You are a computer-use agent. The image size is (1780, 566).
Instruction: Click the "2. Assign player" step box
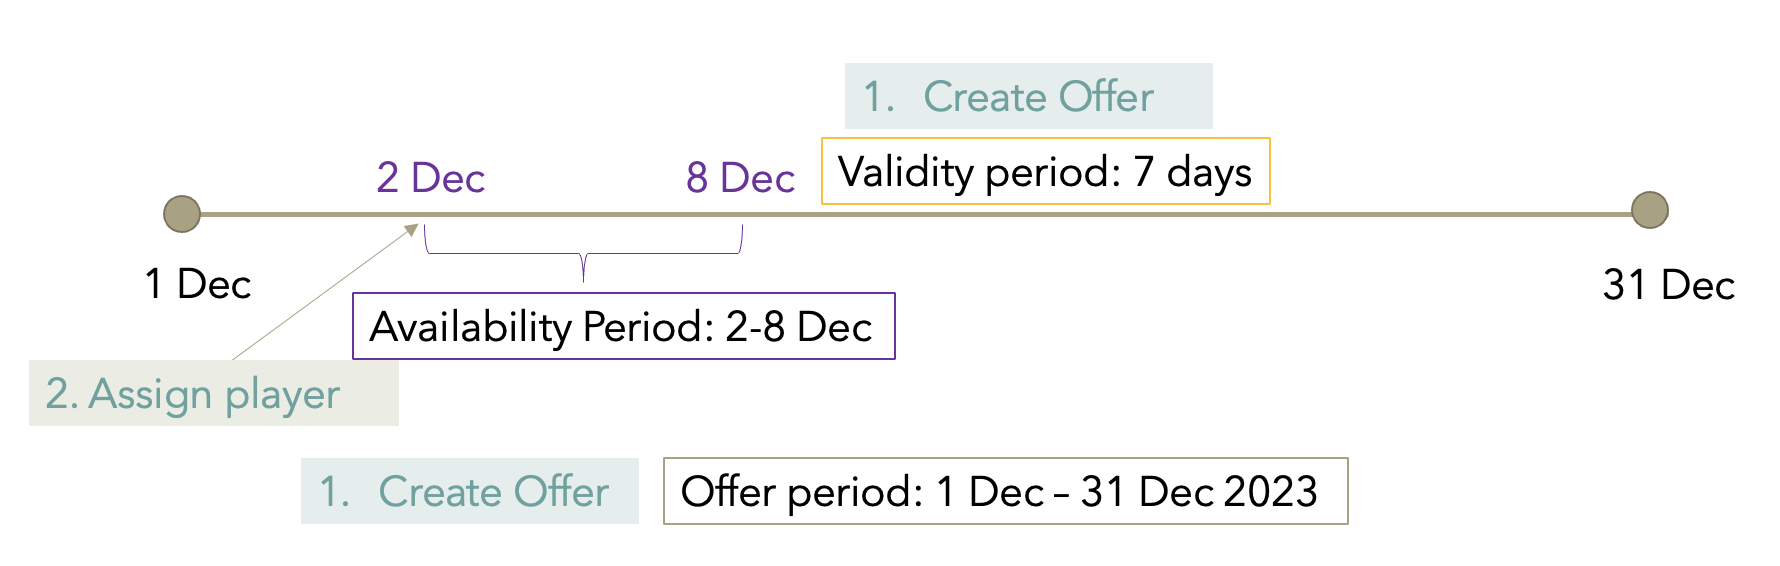click(213, 394)
